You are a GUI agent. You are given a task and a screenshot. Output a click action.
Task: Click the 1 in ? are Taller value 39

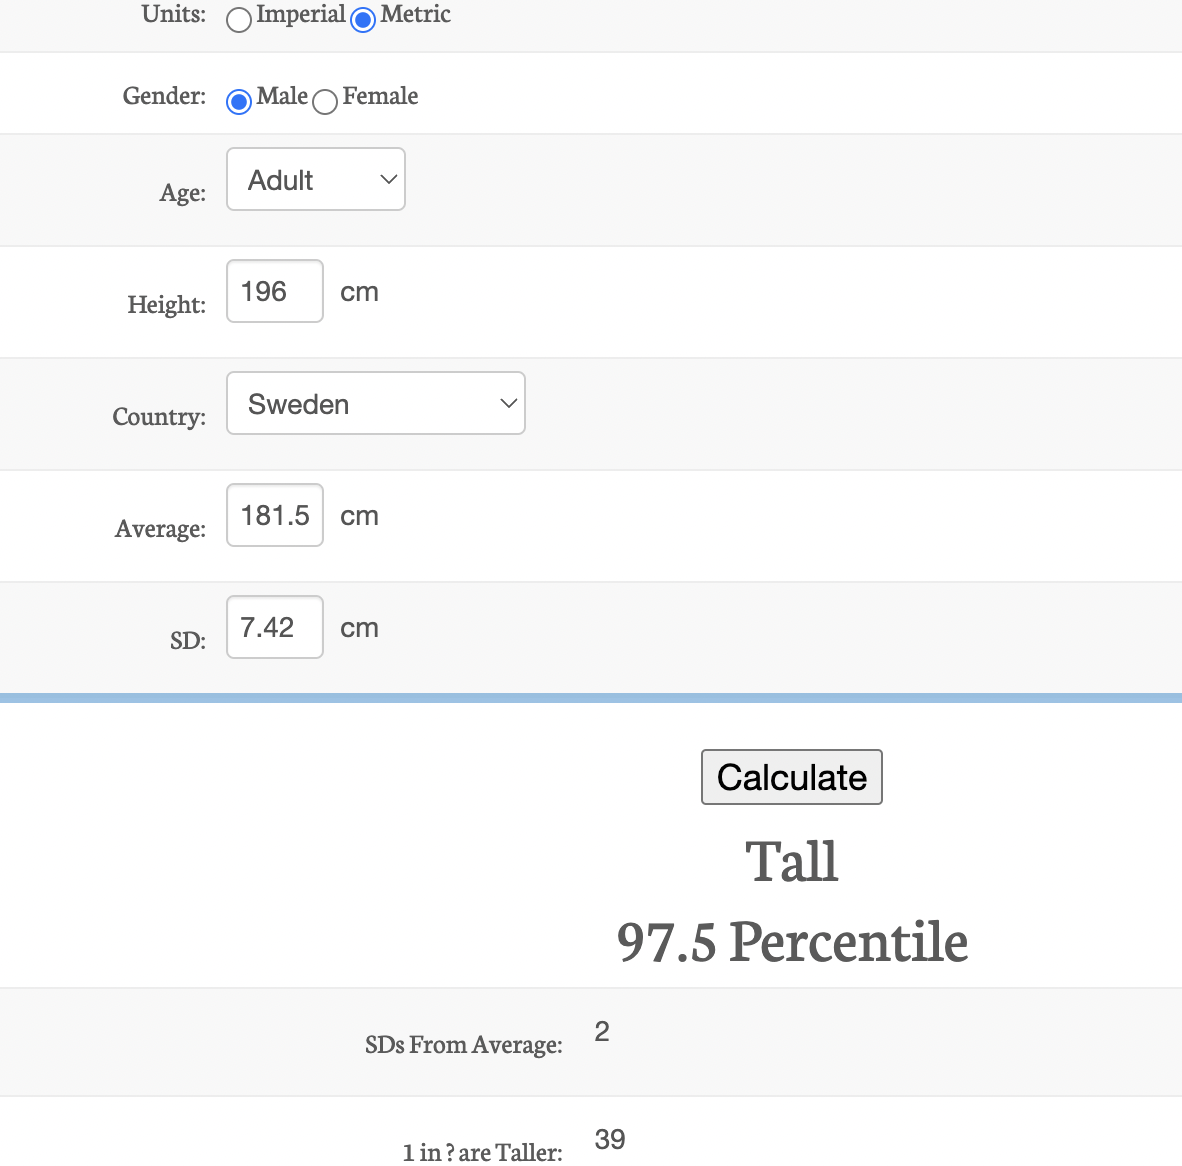point(610,1139)
